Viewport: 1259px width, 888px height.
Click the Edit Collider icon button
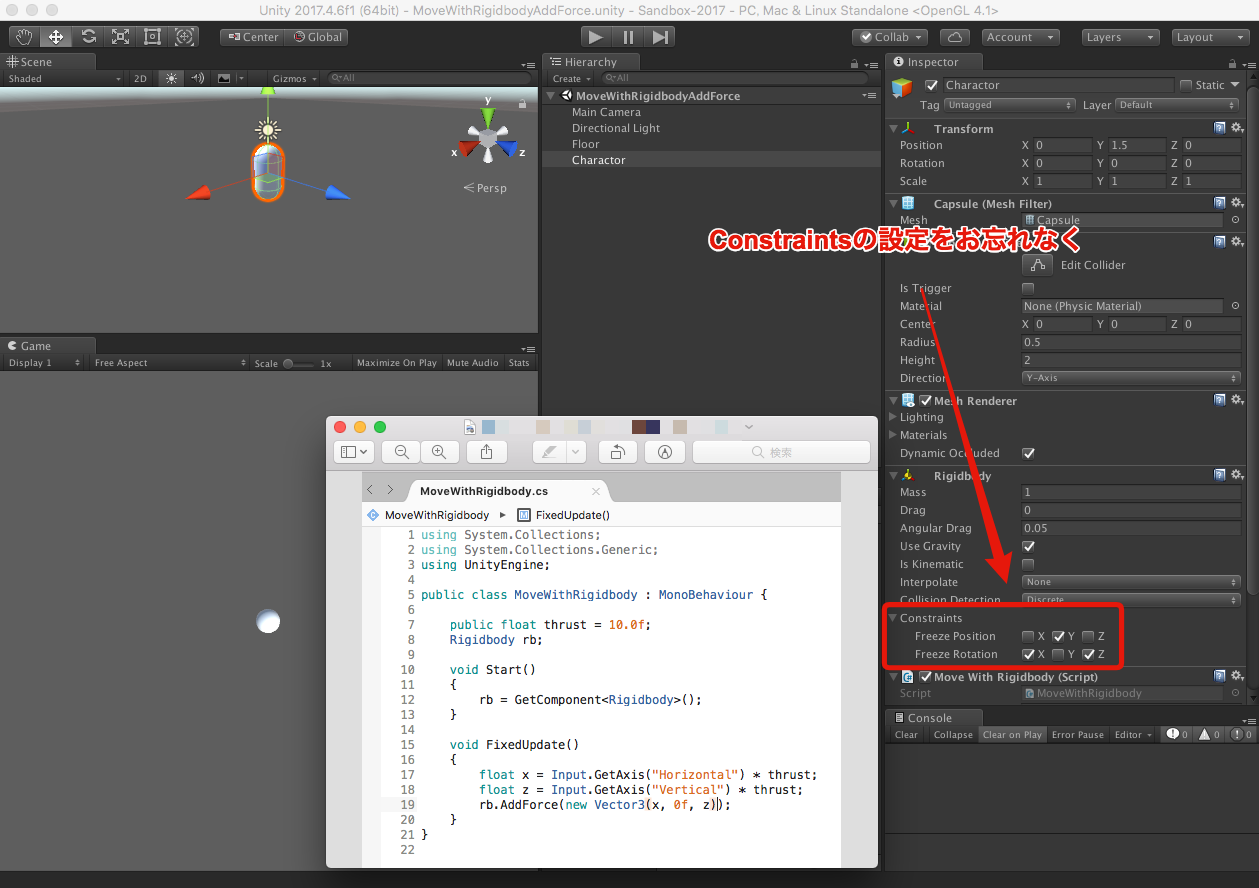point(1038,265)
